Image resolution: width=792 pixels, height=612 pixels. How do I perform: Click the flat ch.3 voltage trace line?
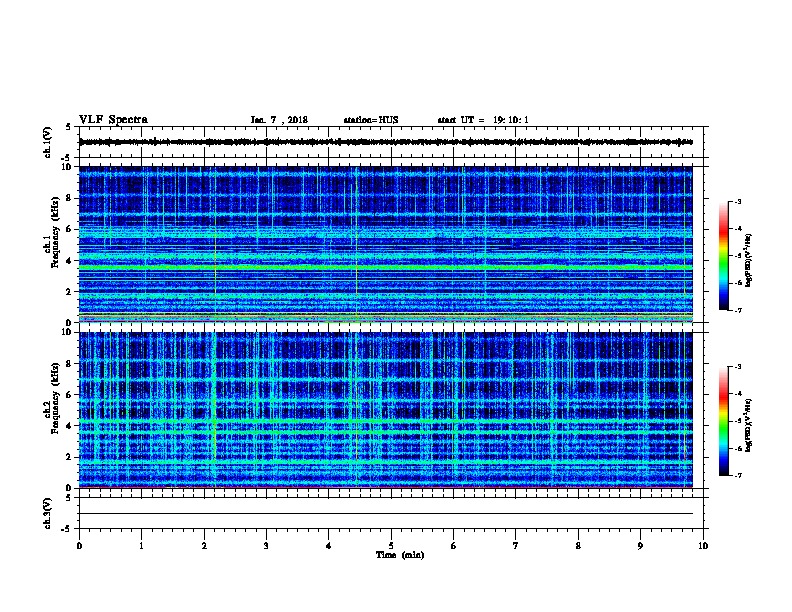point(385,514)
